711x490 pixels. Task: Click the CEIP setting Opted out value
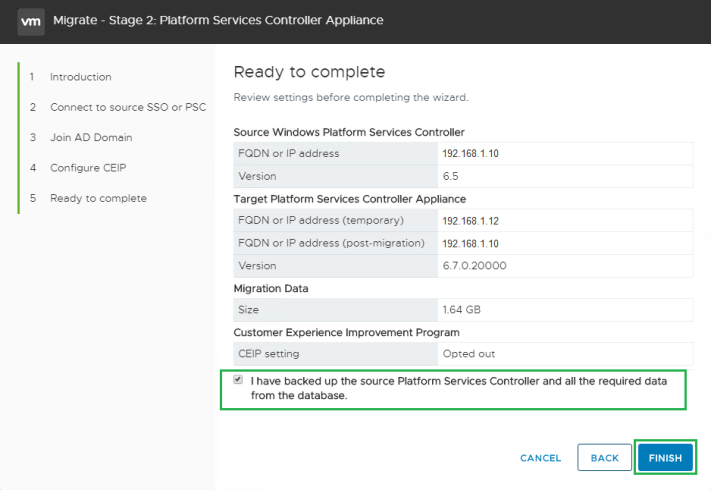tap(467, 353)
